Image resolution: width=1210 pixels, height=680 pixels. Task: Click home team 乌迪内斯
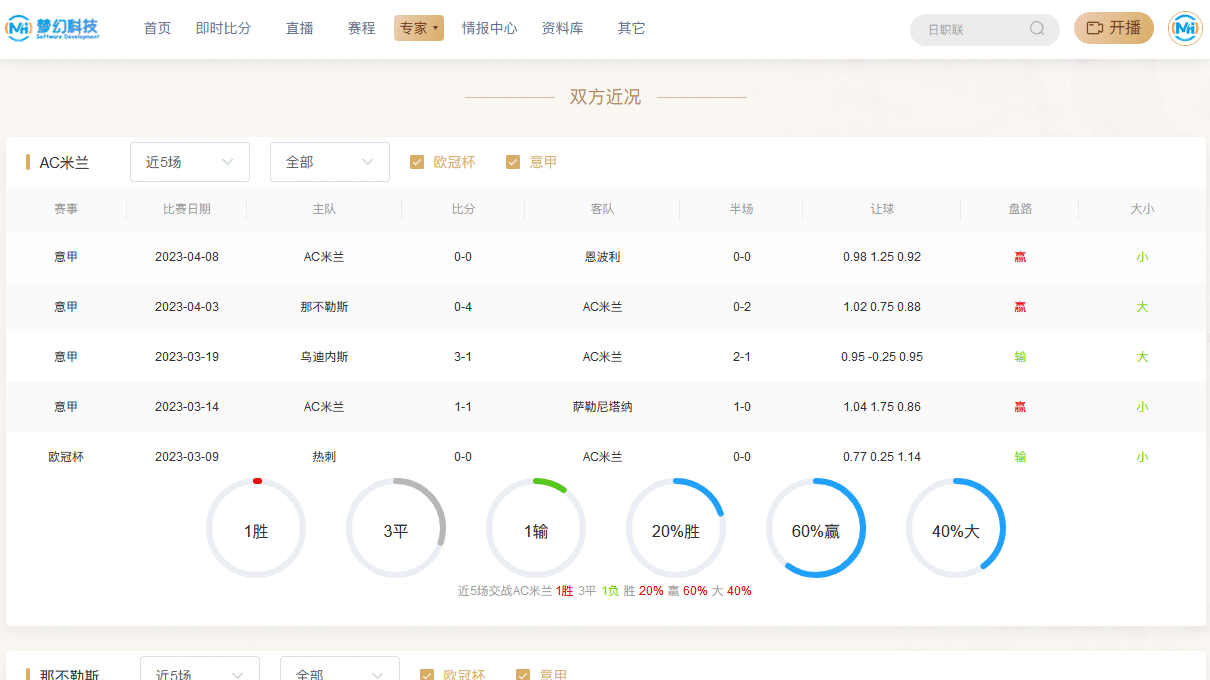point(324,357)
